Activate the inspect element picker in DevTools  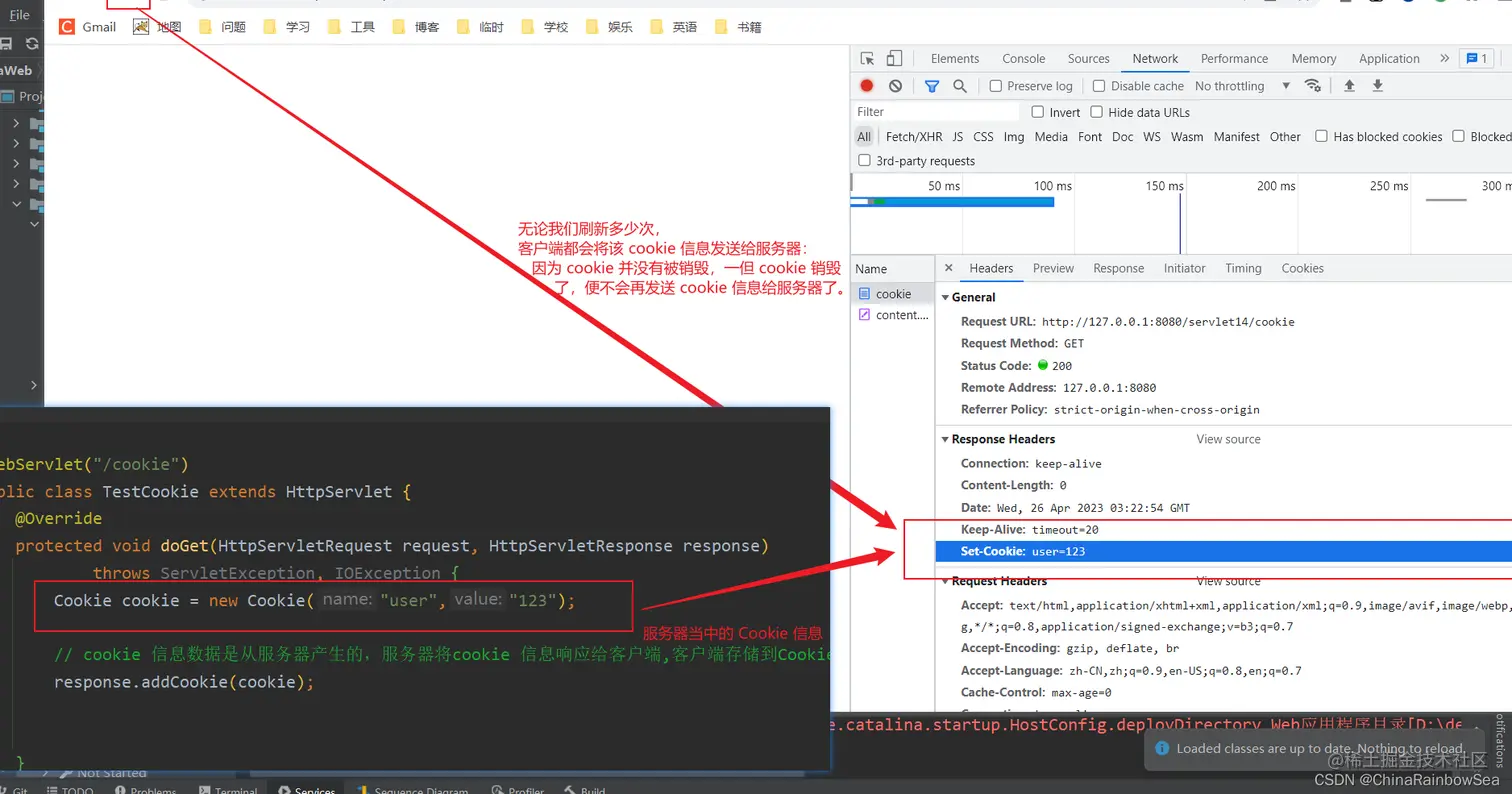click(867, 59)
